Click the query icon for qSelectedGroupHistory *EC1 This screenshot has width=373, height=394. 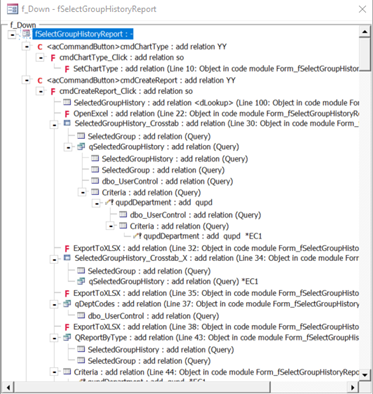[x=81, y=281]
